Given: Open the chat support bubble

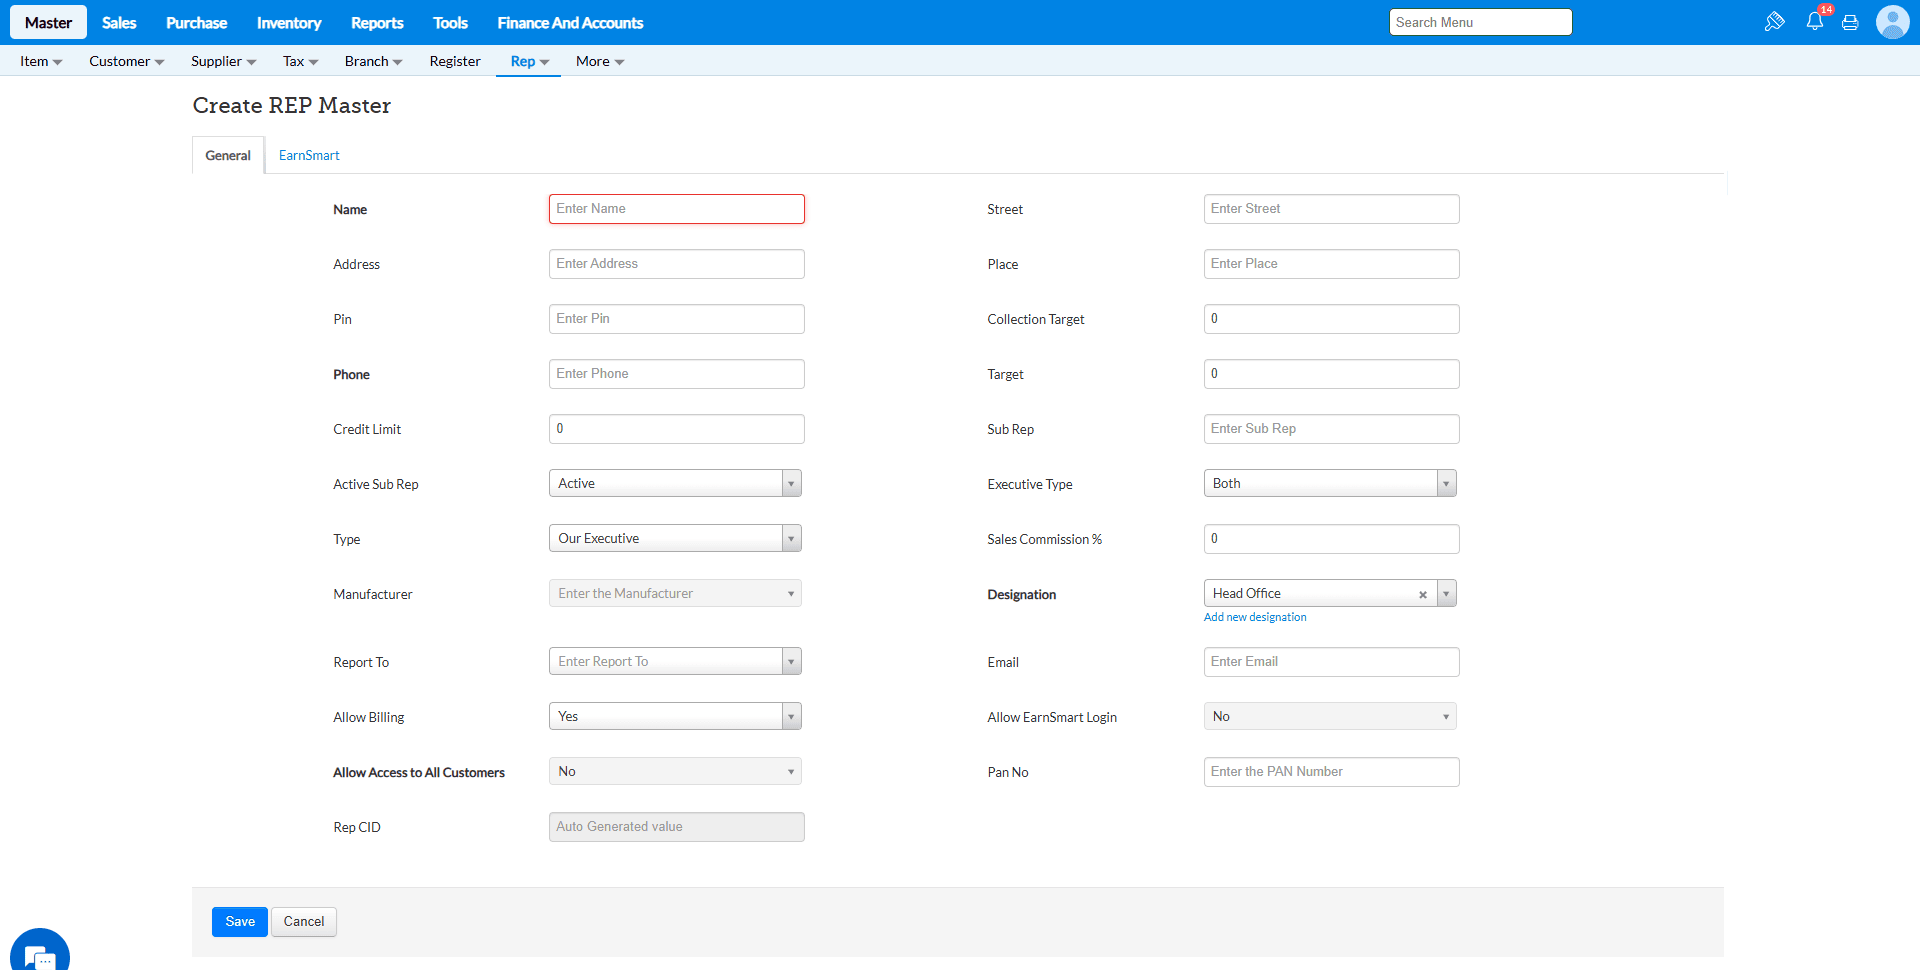Looking at the screenshot, I should tap(40, 955).
